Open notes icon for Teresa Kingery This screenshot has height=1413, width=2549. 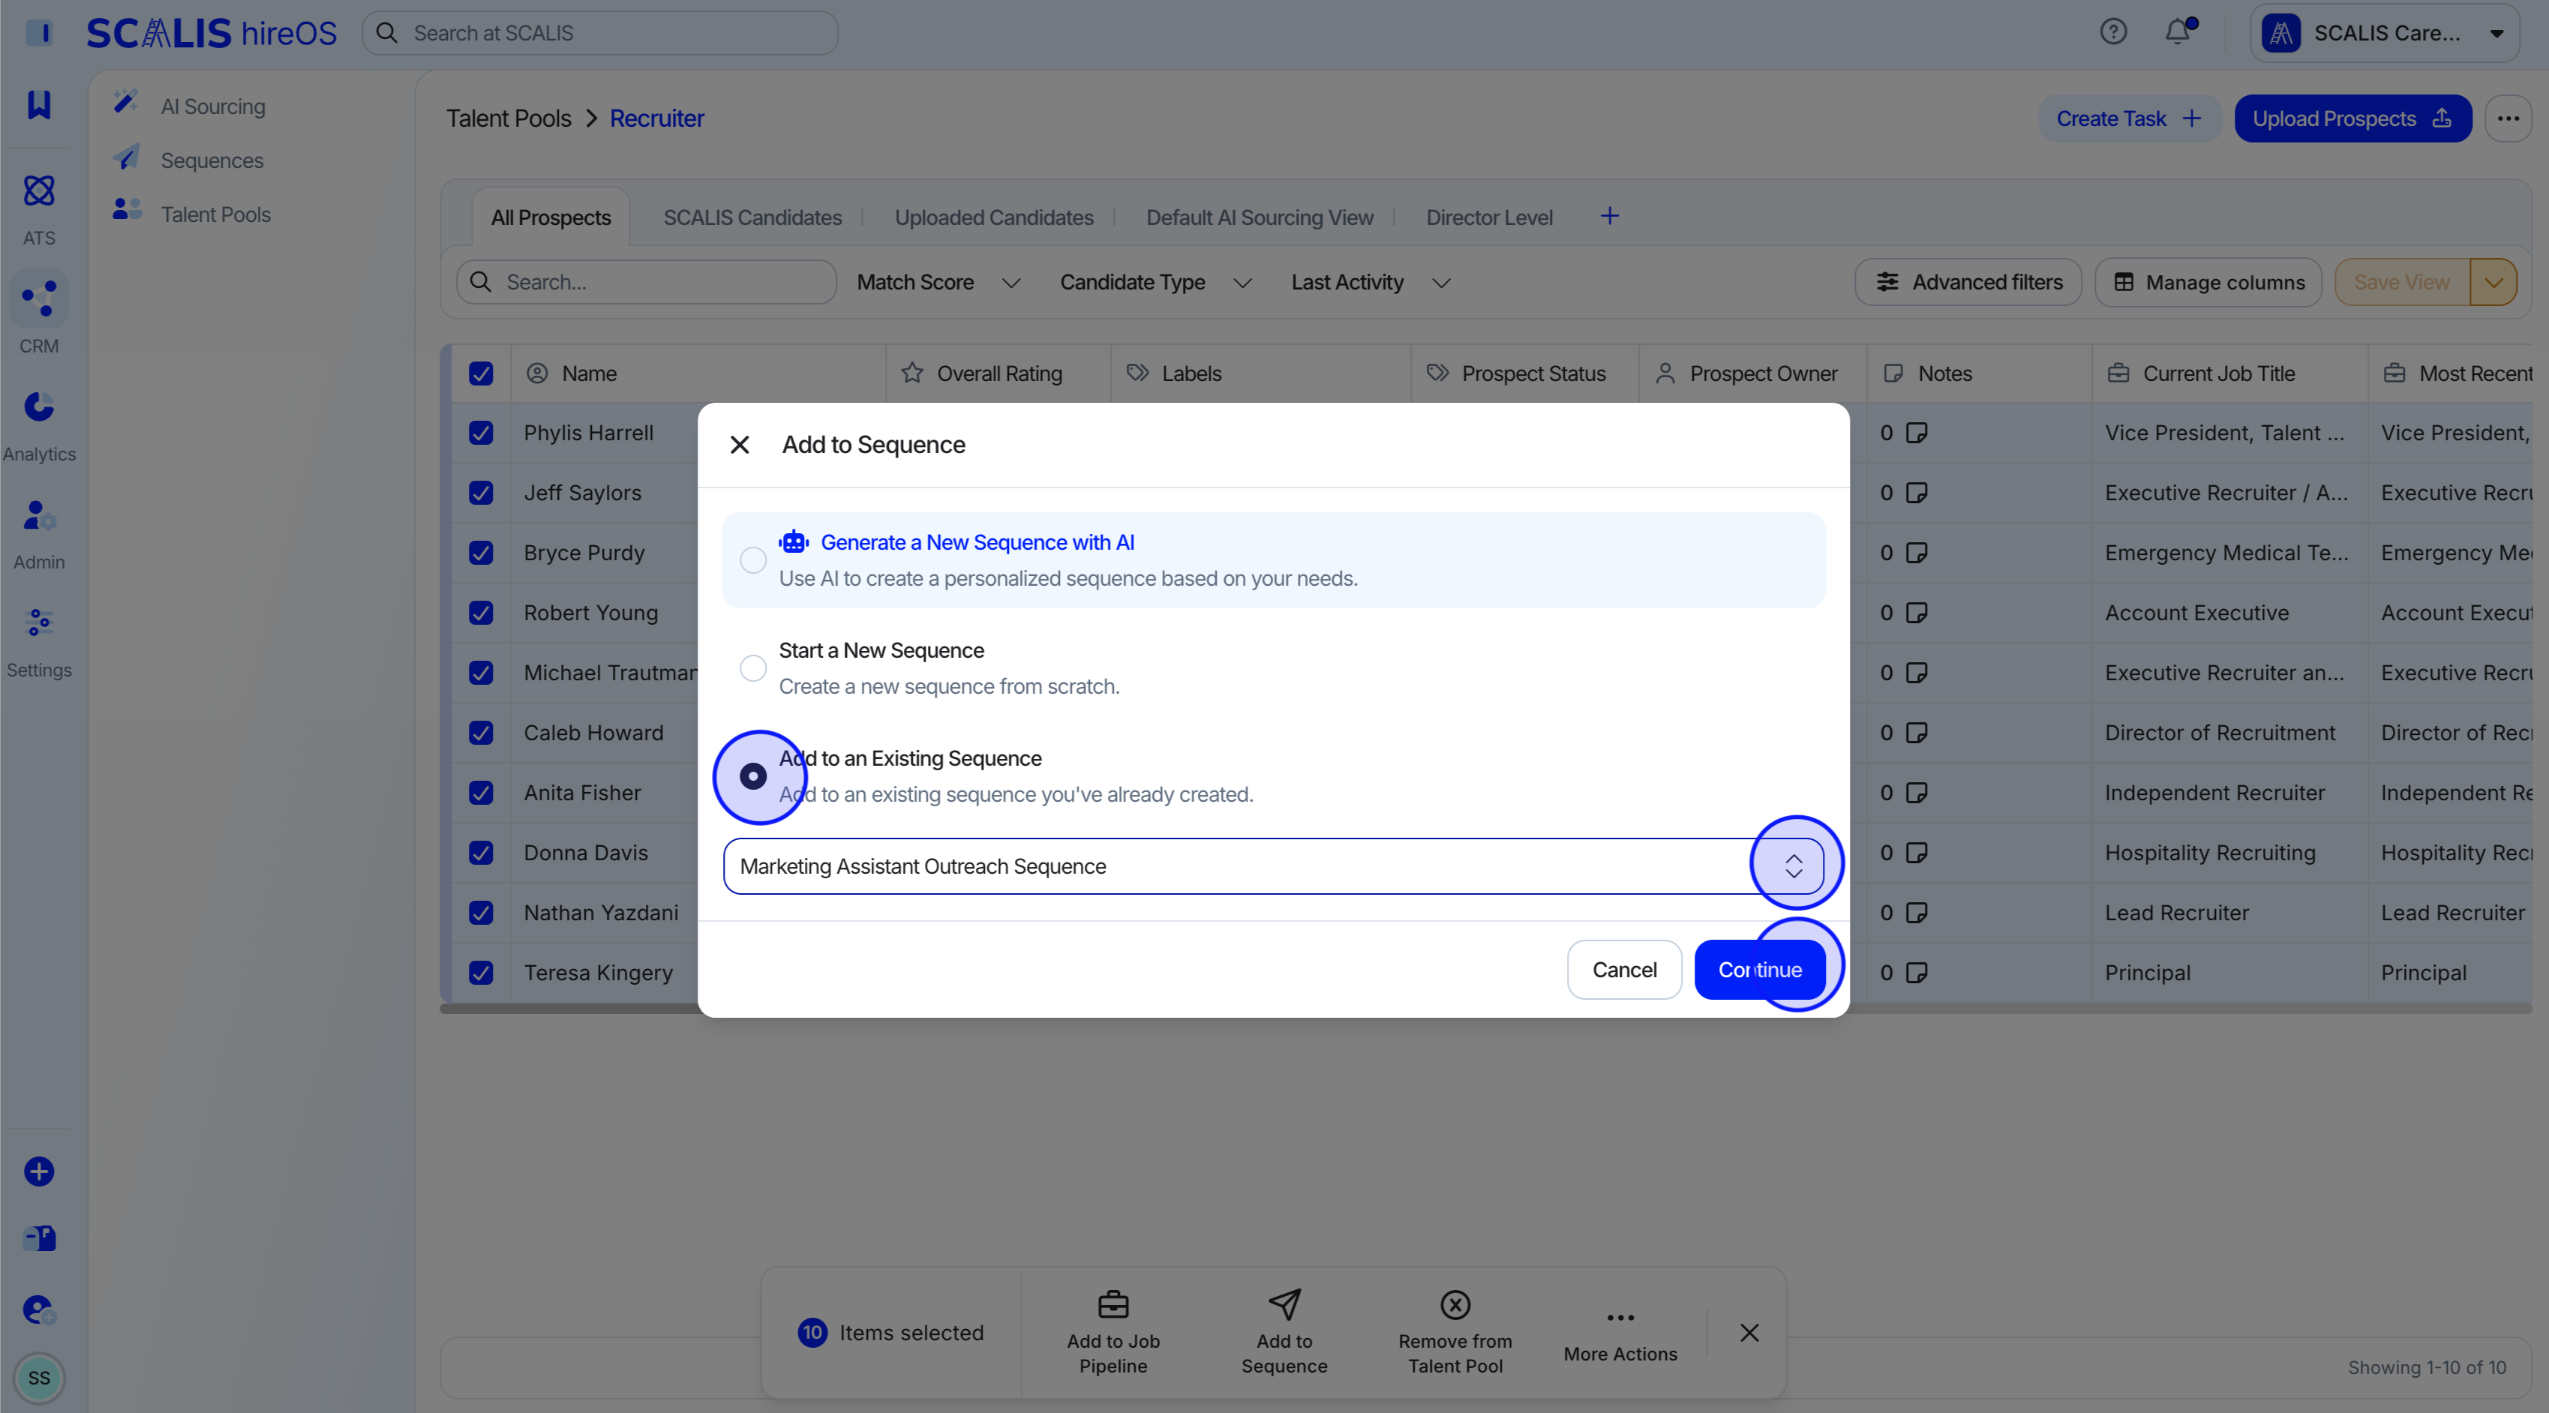click(1917, 972)
